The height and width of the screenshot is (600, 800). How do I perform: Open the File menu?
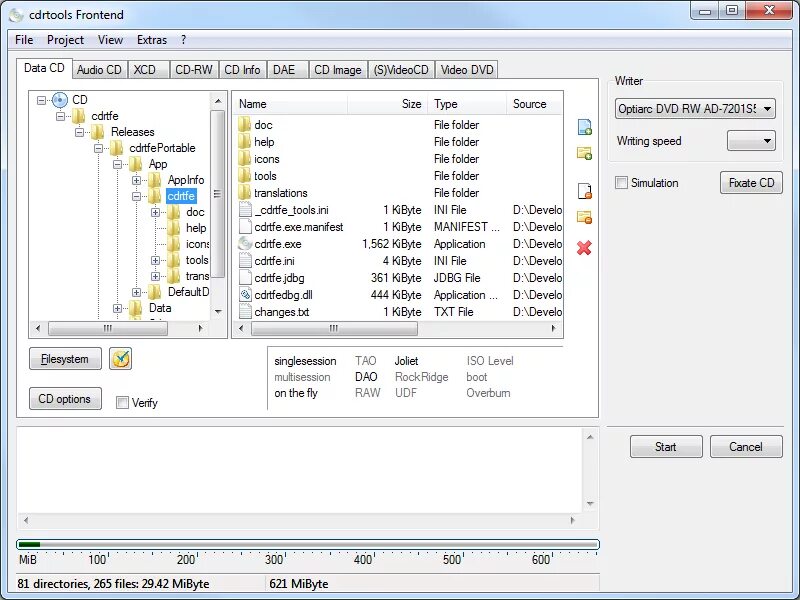24,40
